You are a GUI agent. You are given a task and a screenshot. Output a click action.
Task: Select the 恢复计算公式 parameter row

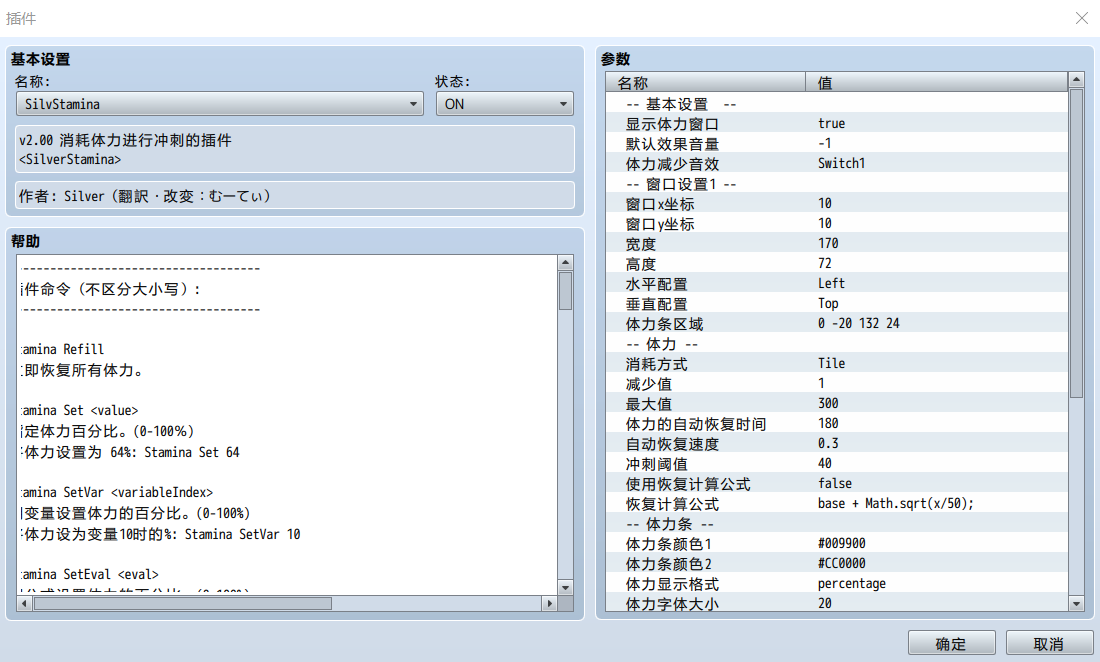[837, 504]
